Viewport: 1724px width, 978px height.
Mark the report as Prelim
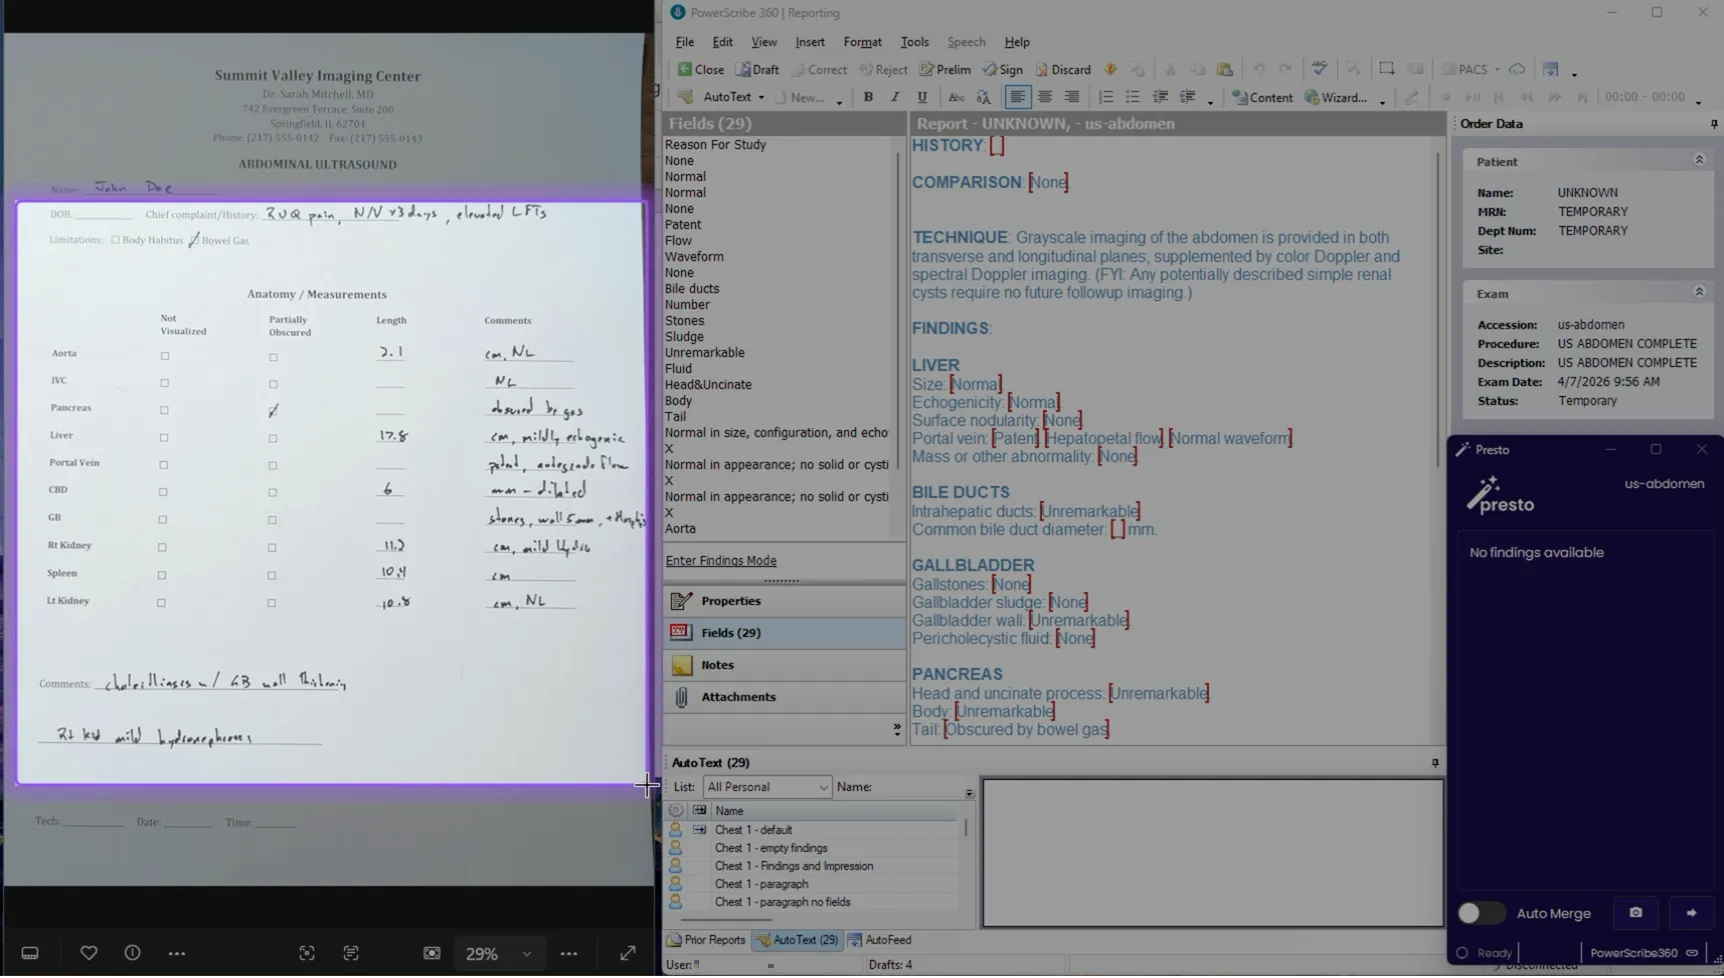pos(944,69)
